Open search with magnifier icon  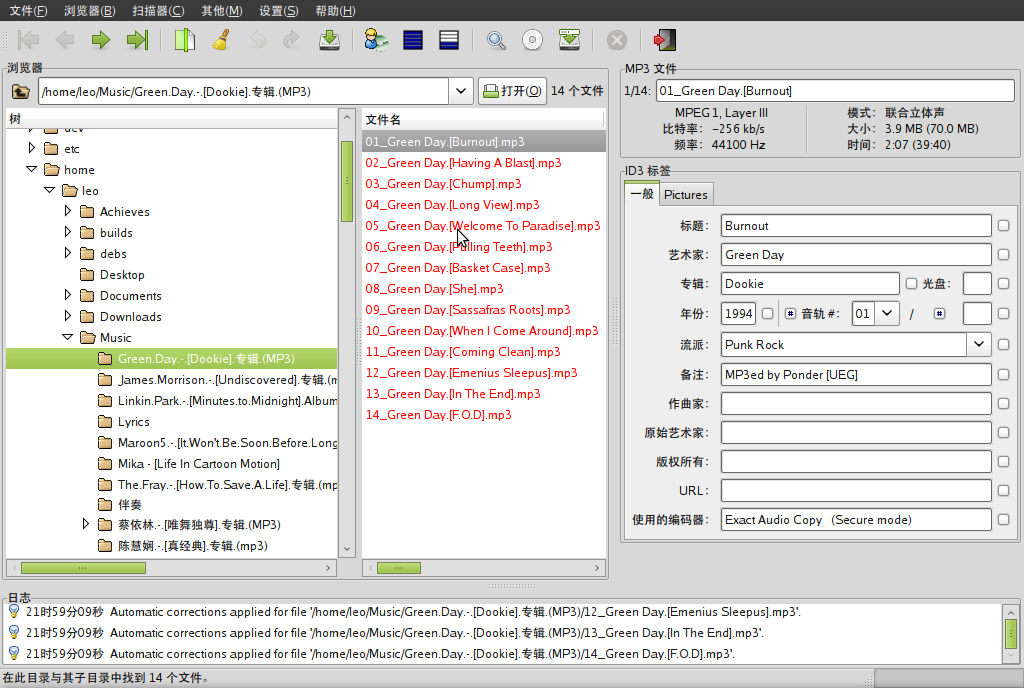(496, 40)
